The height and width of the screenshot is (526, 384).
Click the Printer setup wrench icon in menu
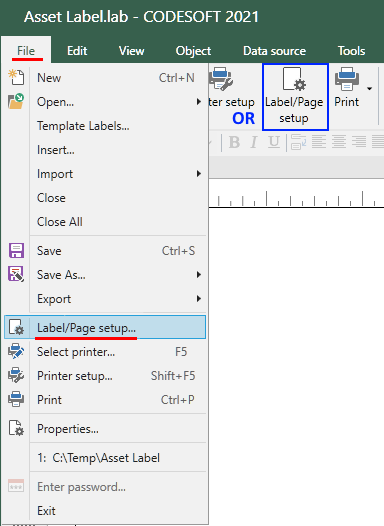[16, 376]
